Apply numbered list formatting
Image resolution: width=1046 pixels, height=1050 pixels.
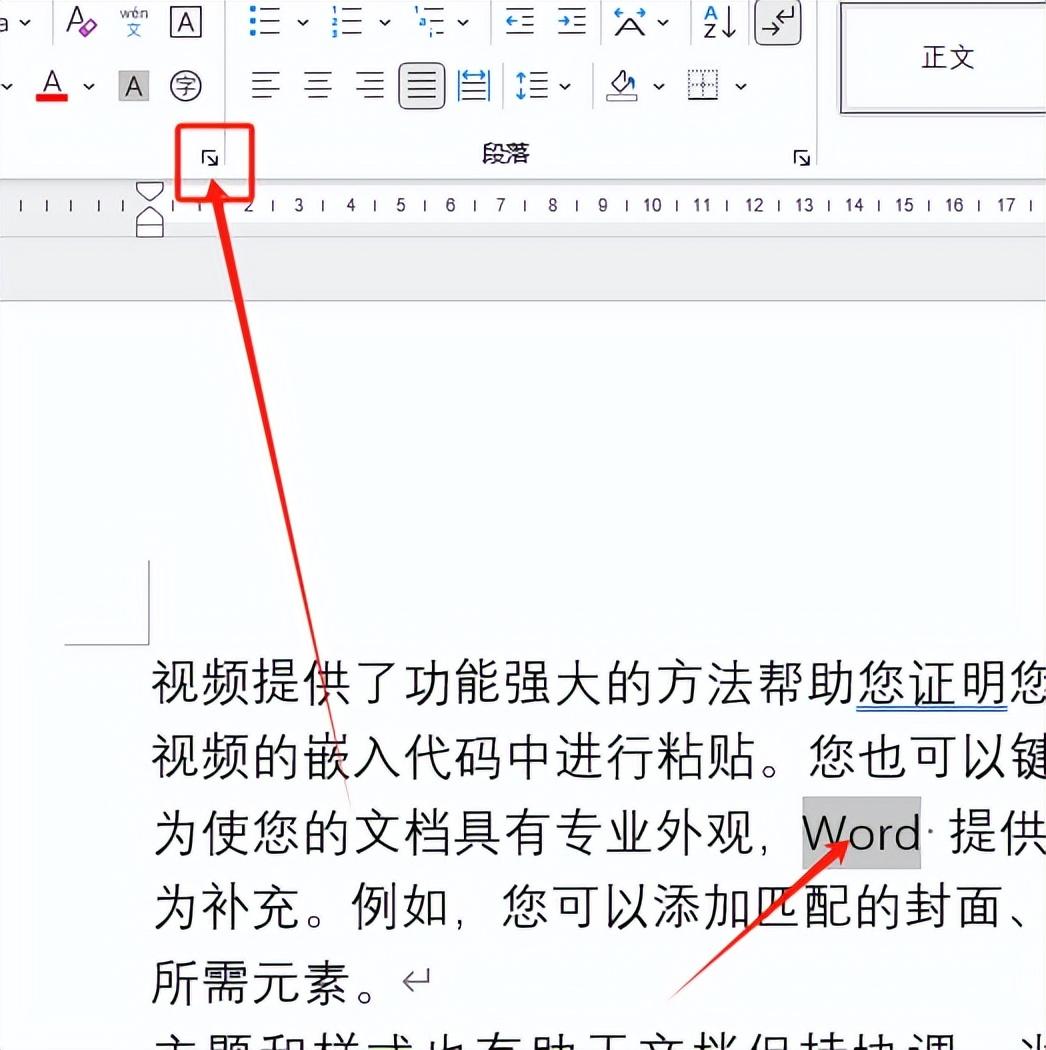[347, 22]
